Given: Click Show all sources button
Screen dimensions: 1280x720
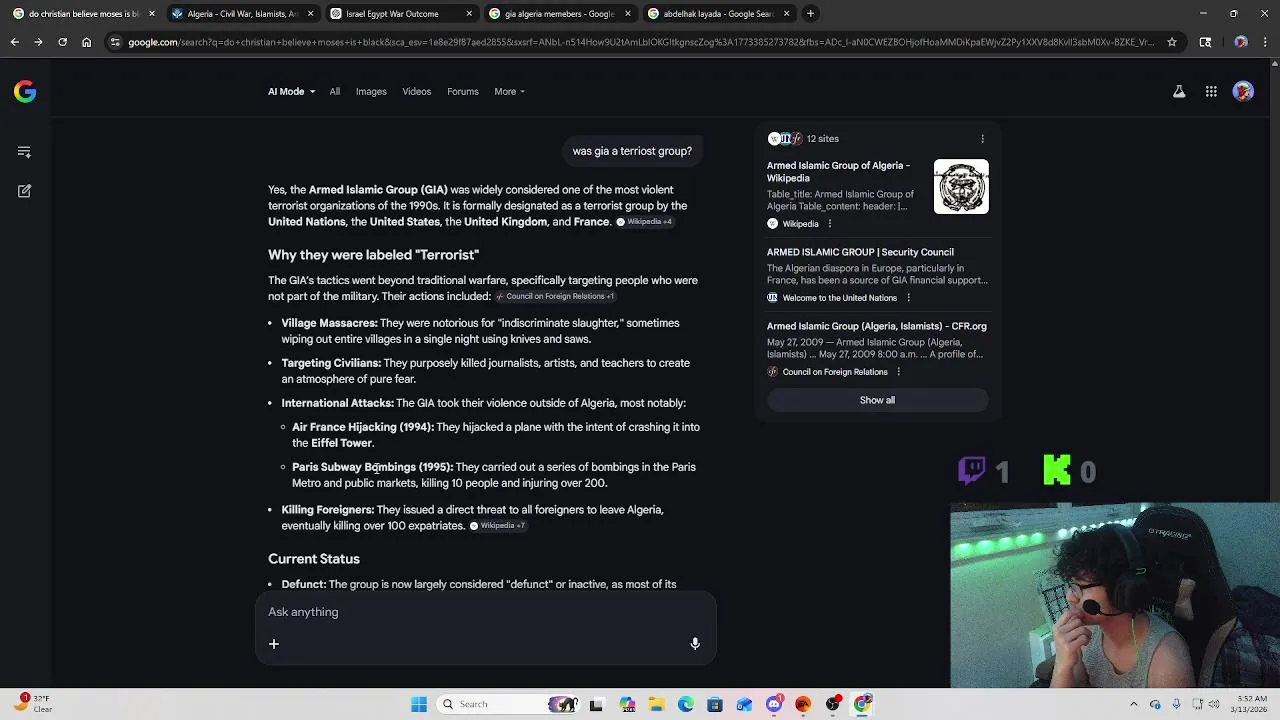Looking at the screenshot, I should click(x=877, y=400).
